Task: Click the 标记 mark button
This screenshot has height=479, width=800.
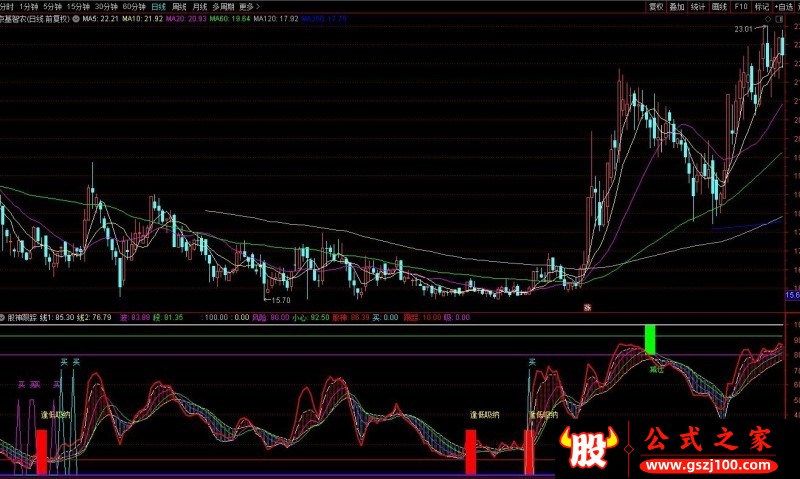Action: coord(762,7)
